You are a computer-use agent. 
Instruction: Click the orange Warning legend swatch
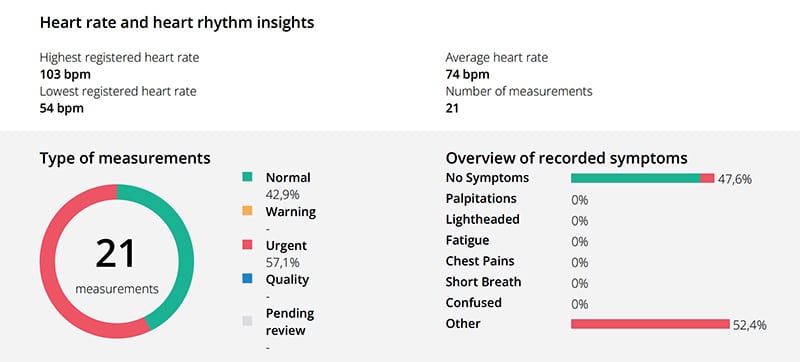coord(247,211)
